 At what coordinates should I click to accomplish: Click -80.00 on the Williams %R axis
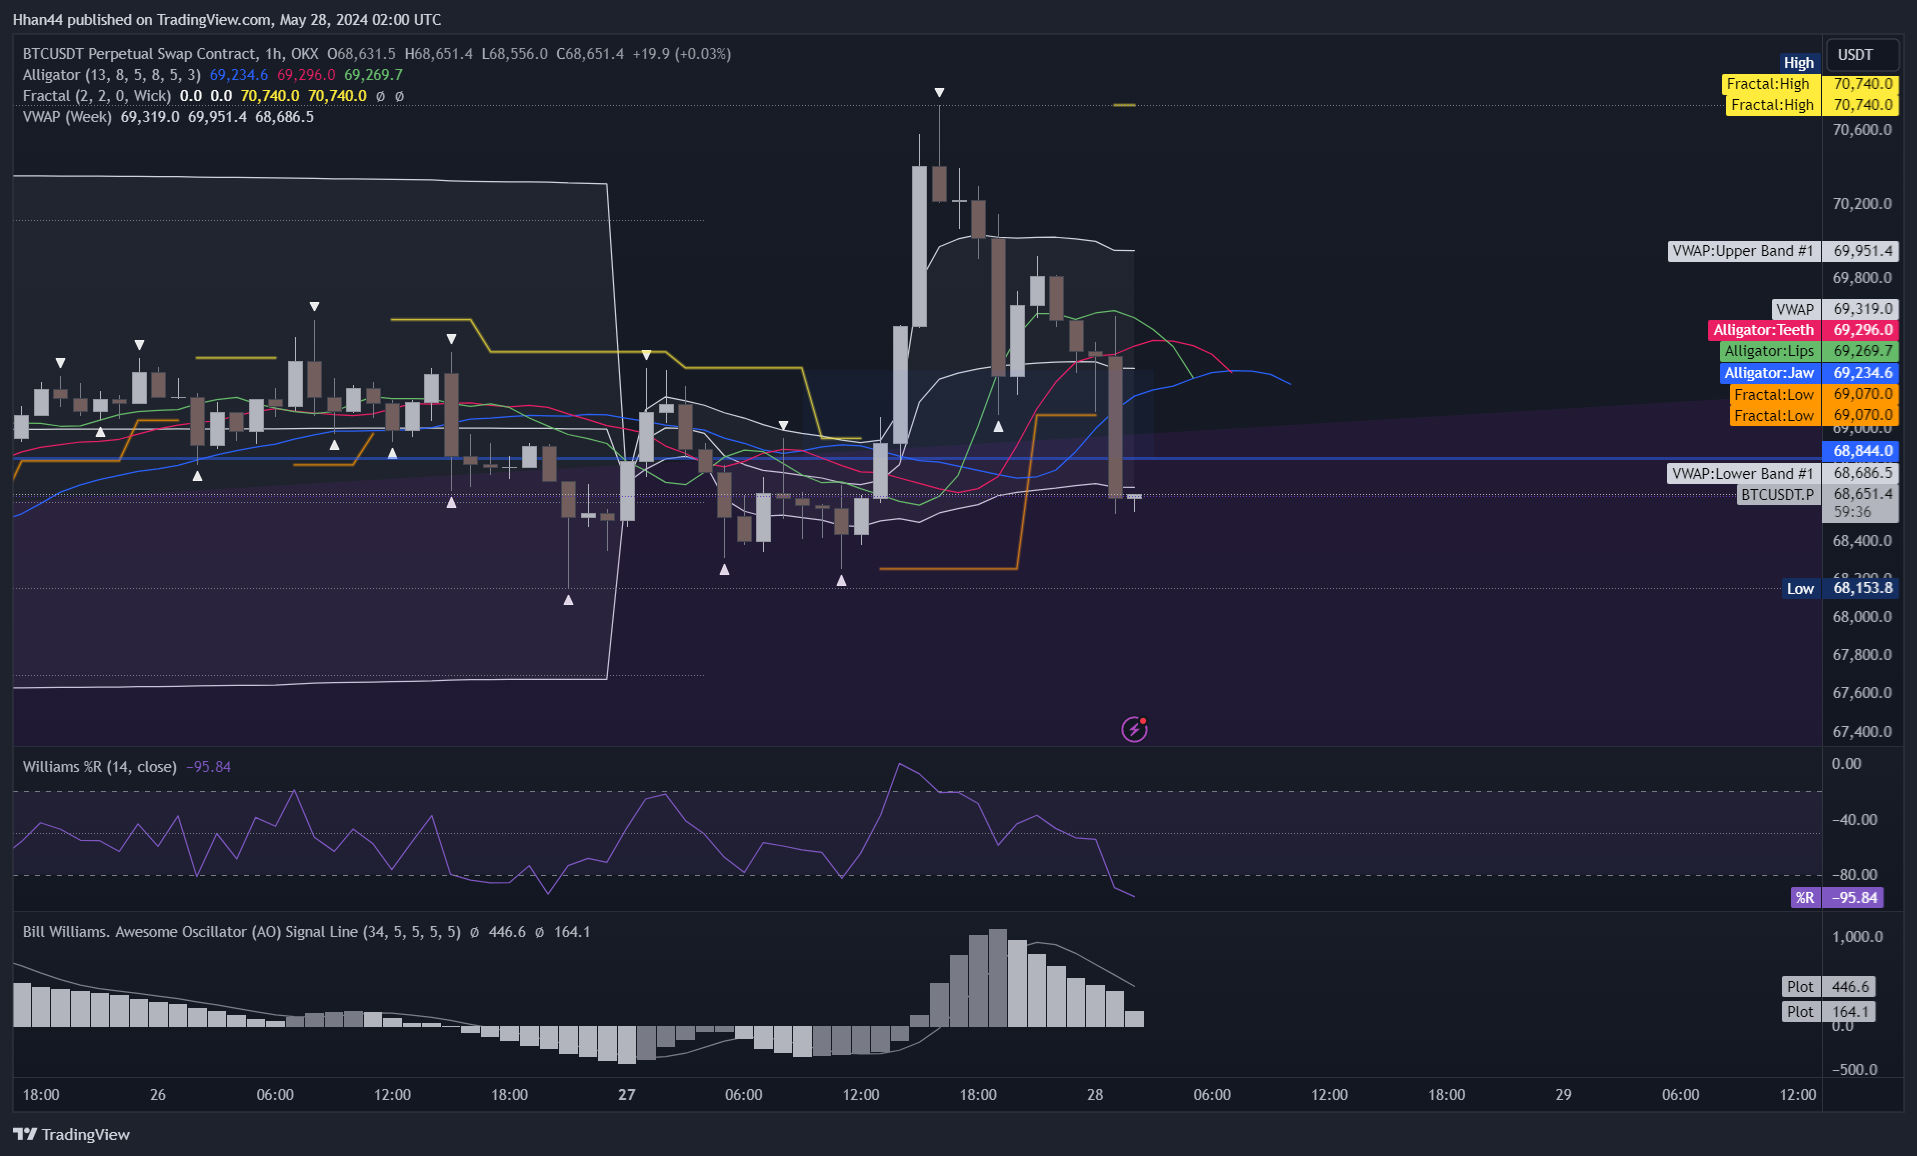click(1854, 875)
